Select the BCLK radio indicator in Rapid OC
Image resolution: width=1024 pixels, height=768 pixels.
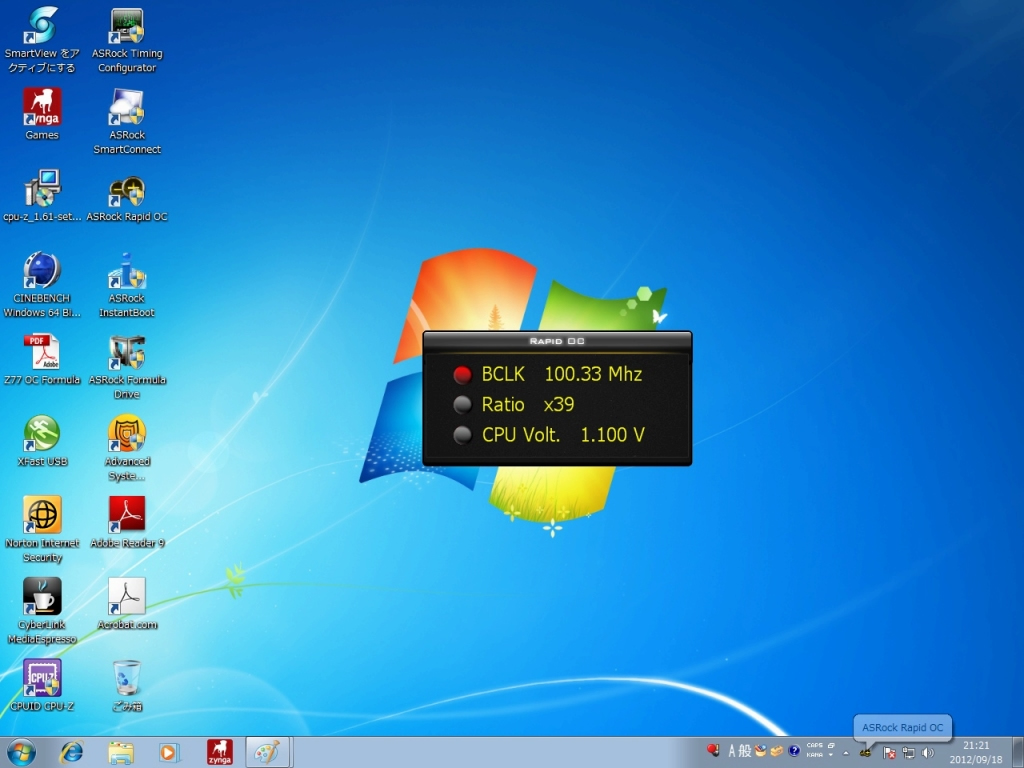tap(462, 374)
